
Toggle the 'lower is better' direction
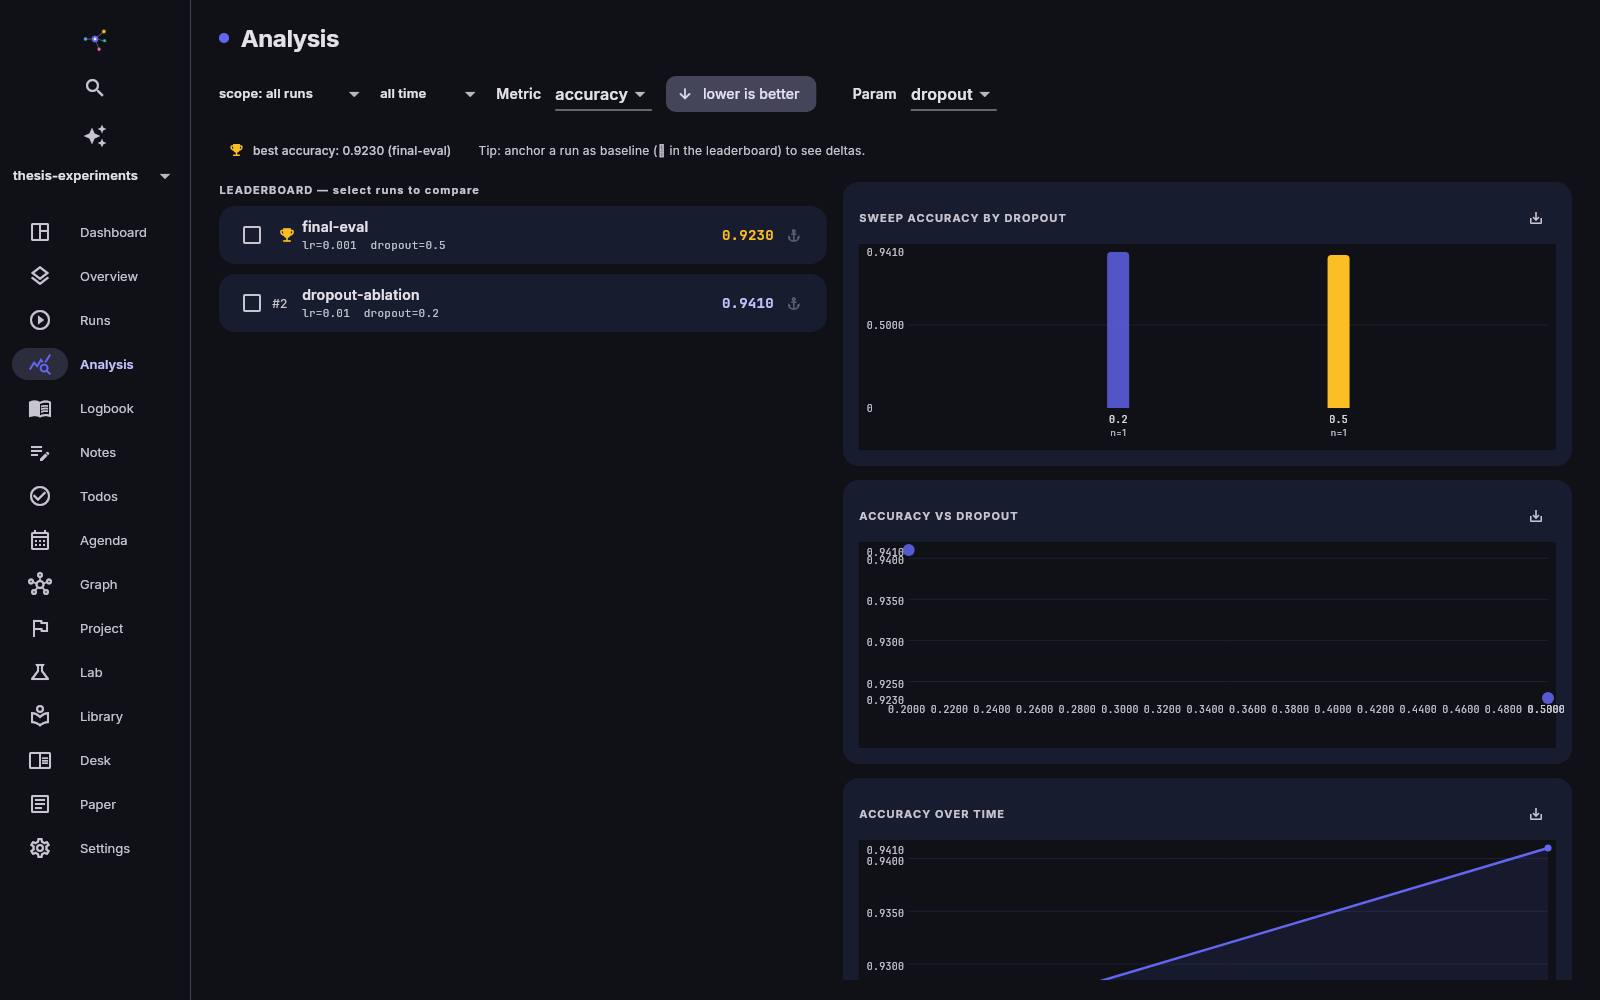[x=741, y=94]
